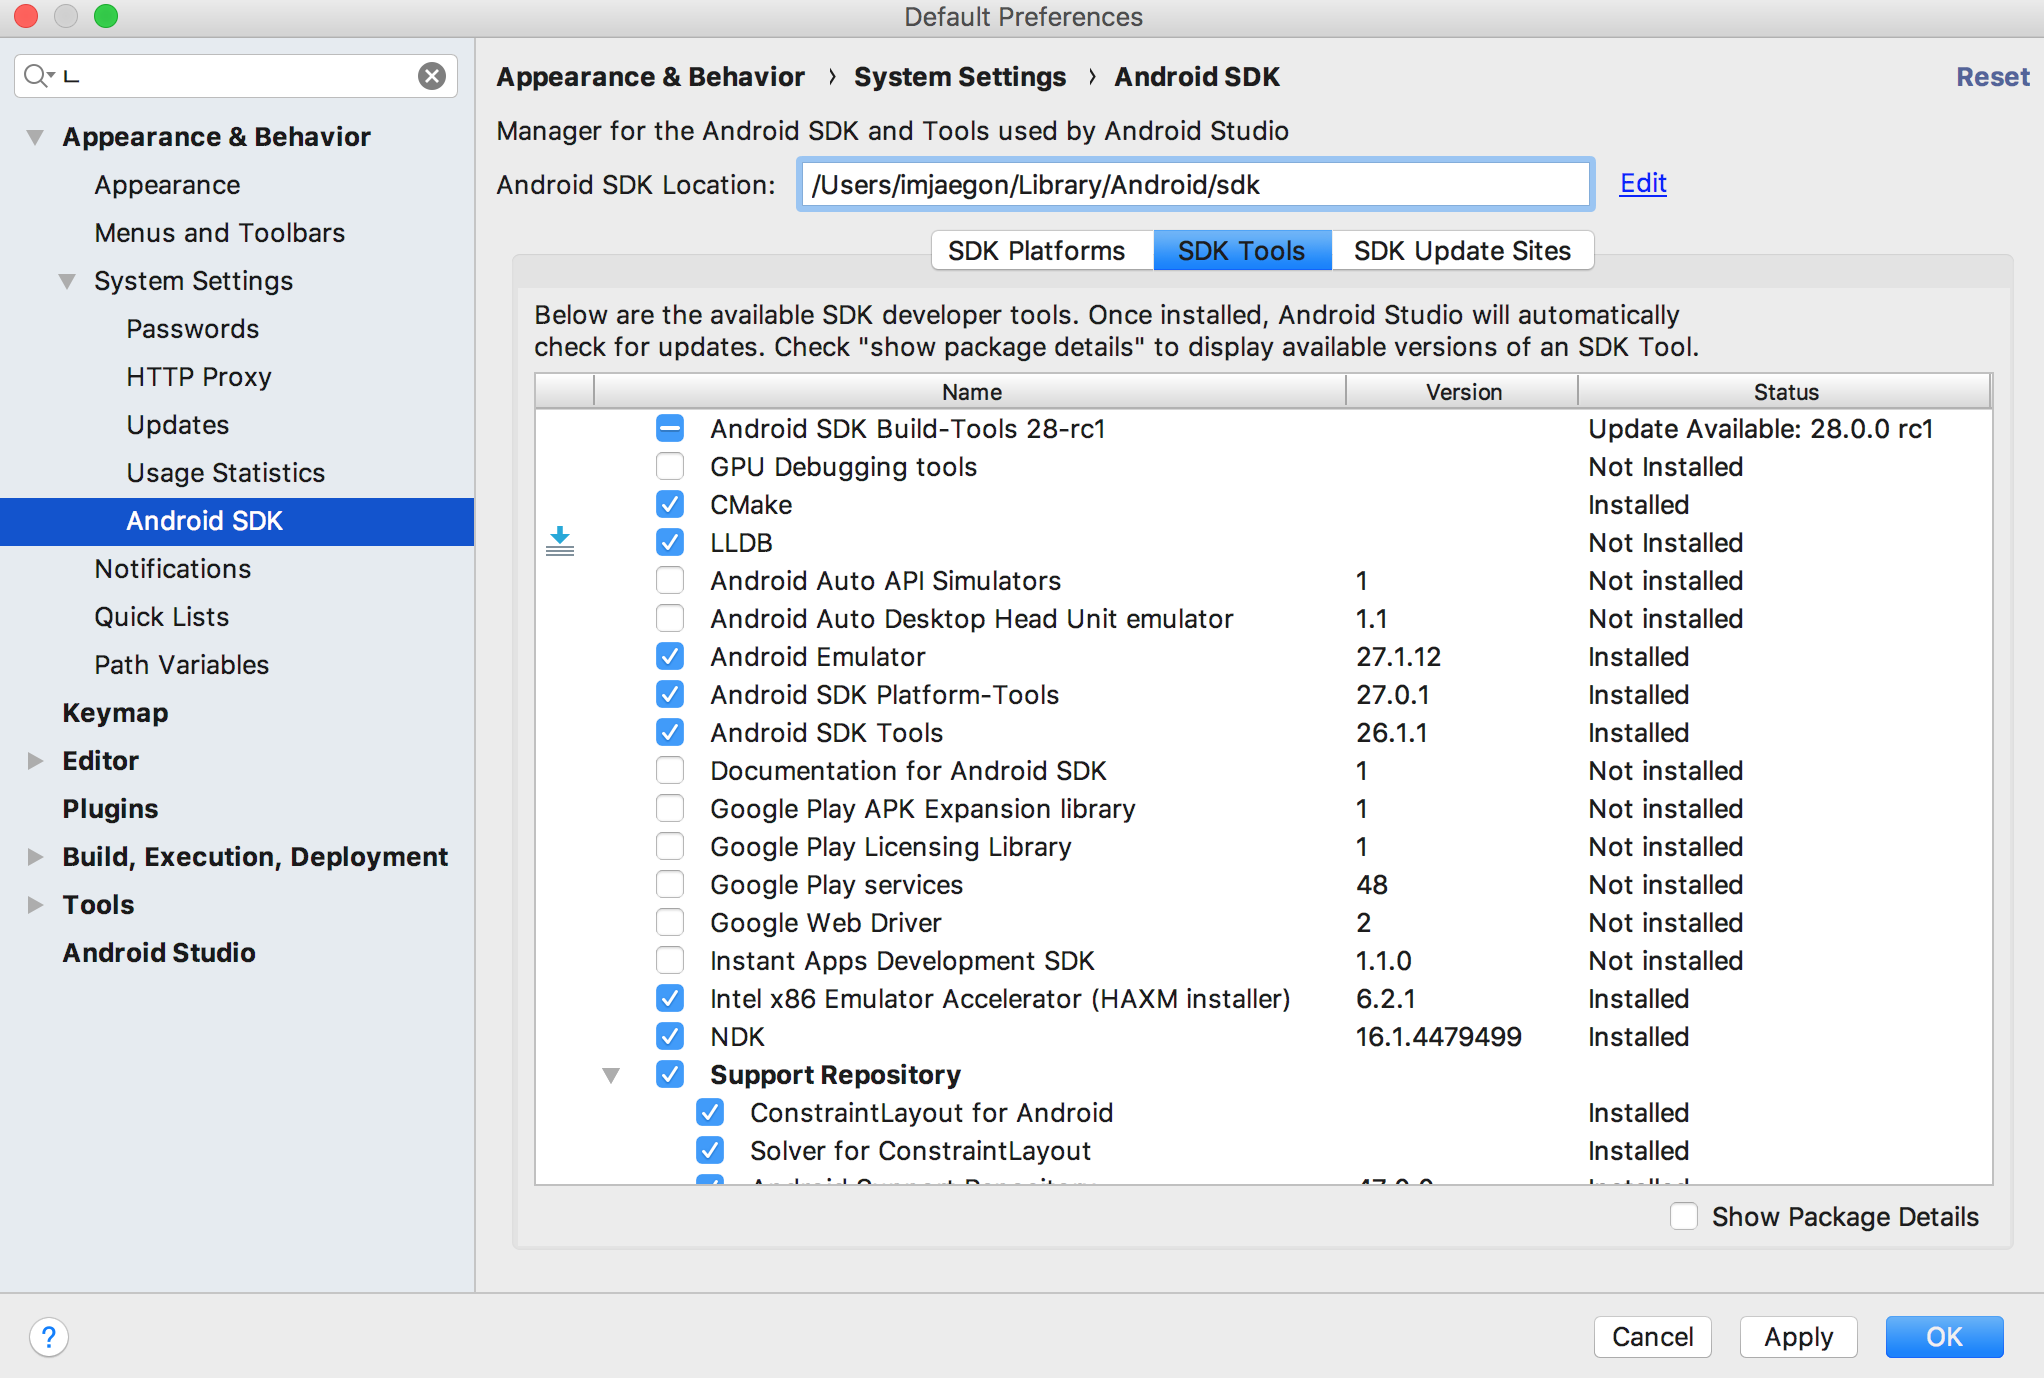Uncheck the CMake checkbox
The height and width of the screenshot is (1378, 2044).
670,505
